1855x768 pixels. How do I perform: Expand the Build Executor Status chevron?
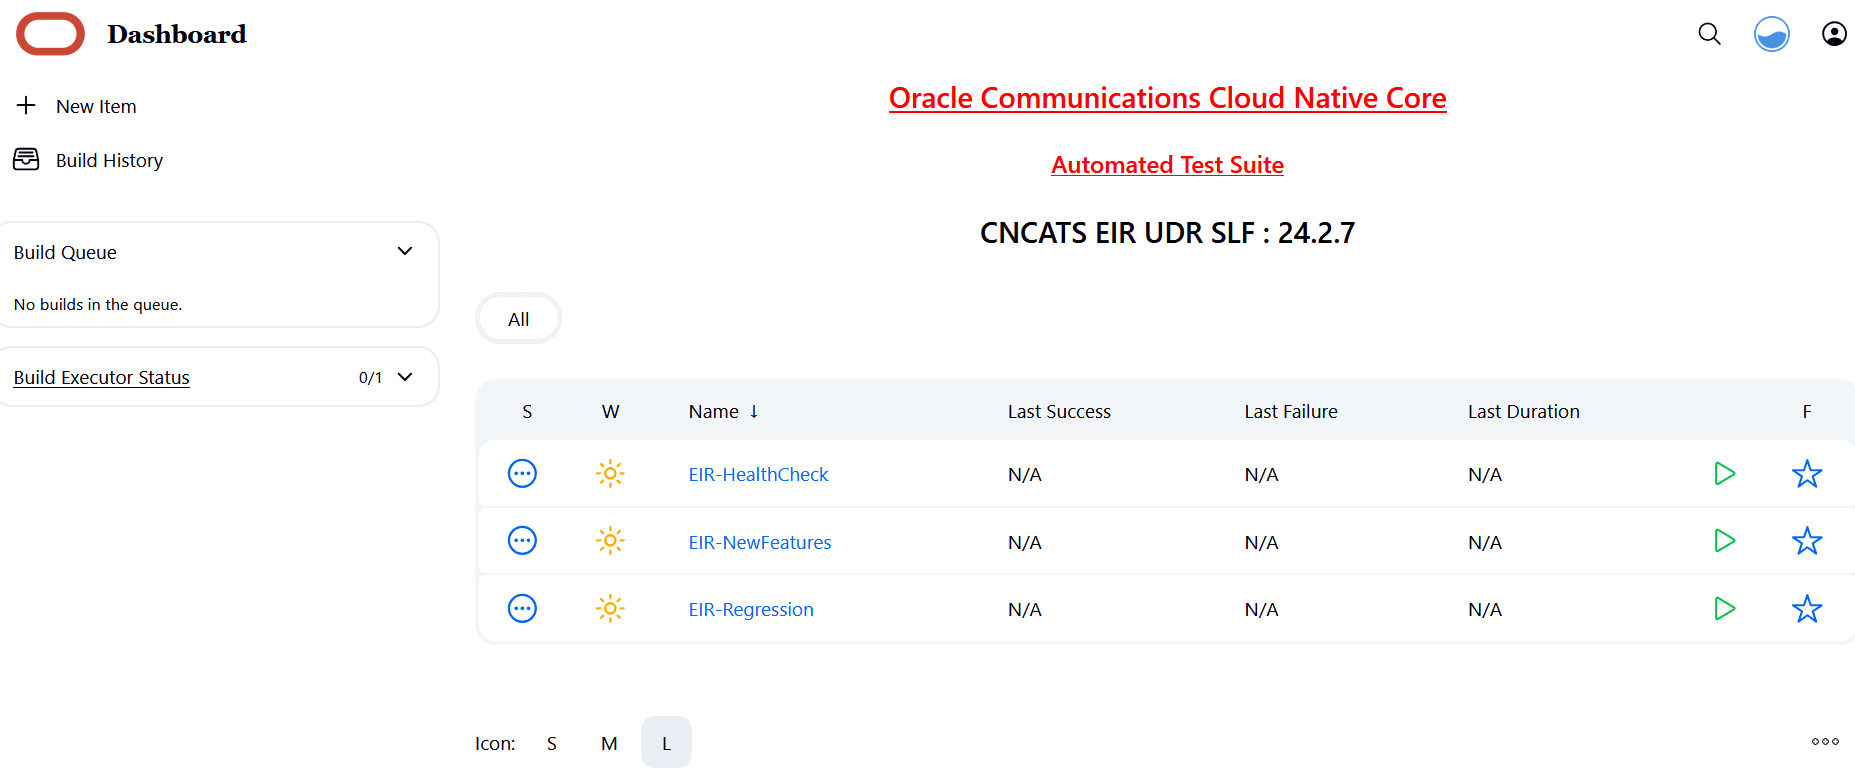coord(405,377)
